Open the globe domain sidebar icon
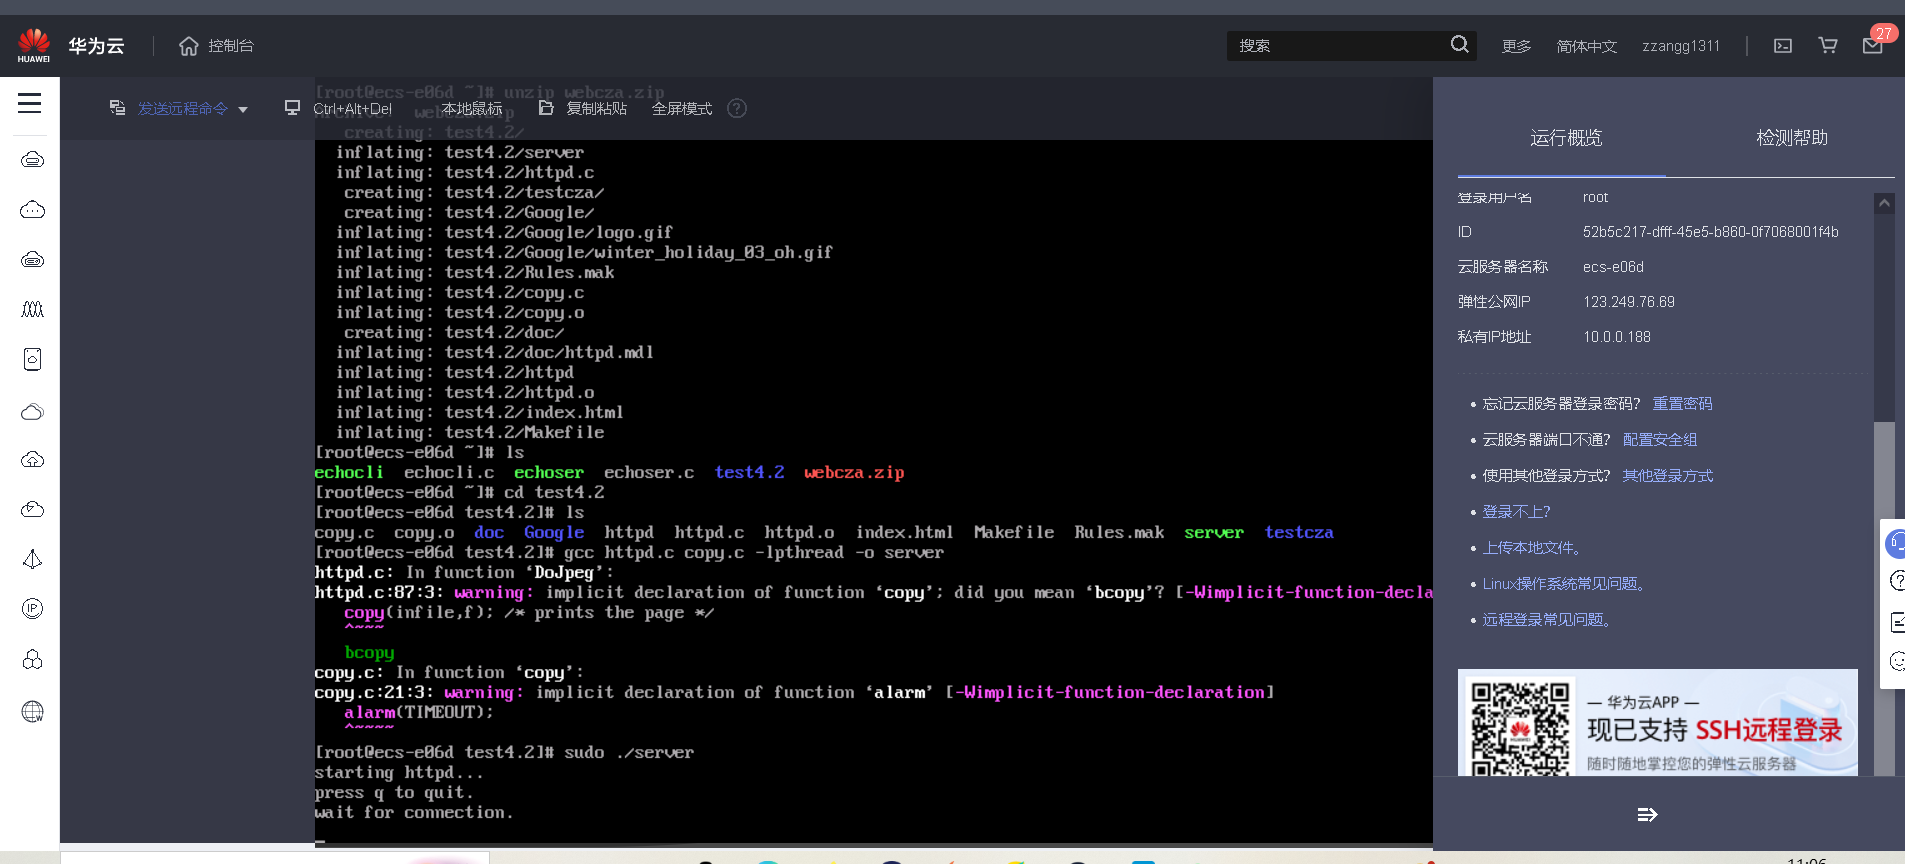The width and height of the screenshot is (1905, 864). tap(32, 711)
